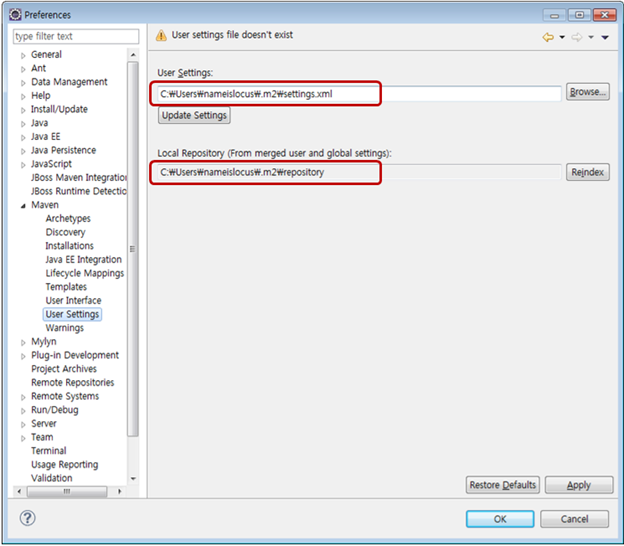The height and width of the screenshot is (546, 624).
Task: Click the Browse... button for User Settings
Action: (x=587, y=92)
